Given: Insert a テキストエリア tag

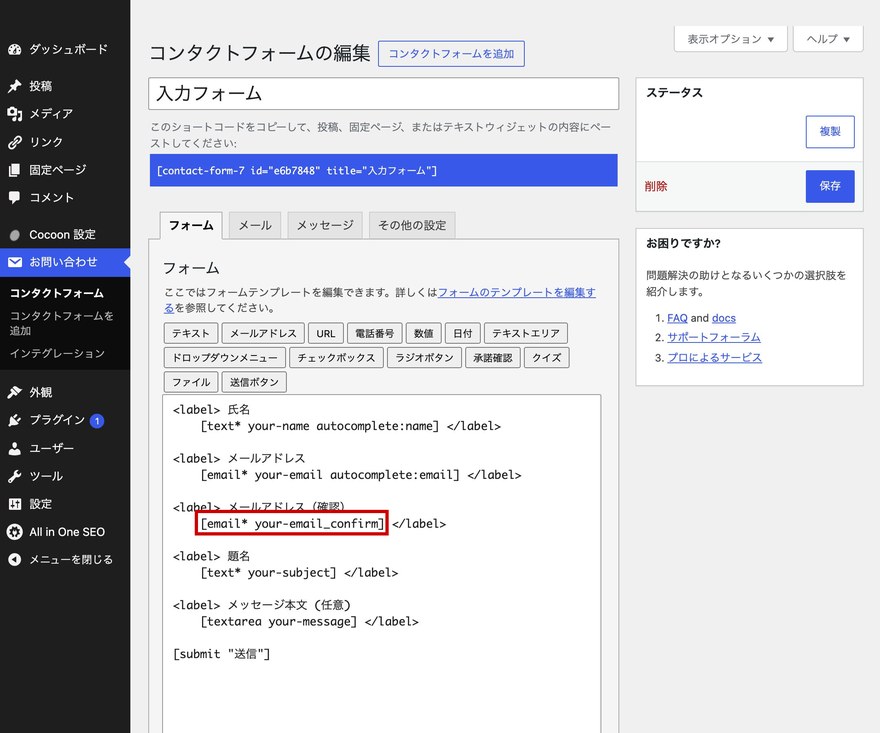Looking at the screenshot, I should (526, 333).
